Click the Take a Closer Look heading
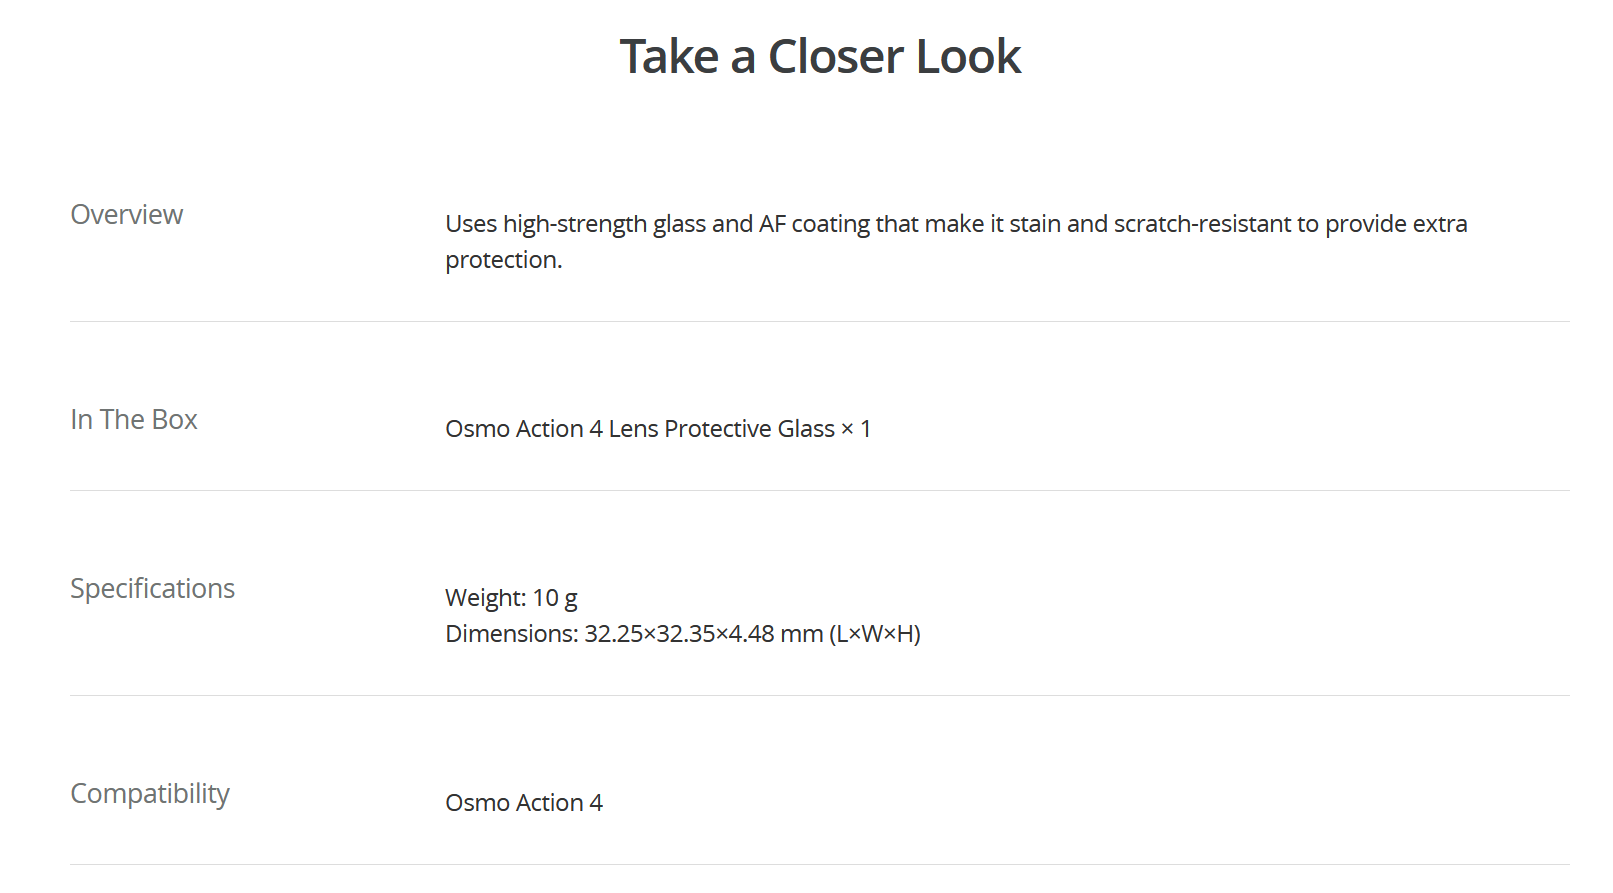The height and width of the screenshot is (893, 1613). tap(820, 56)
